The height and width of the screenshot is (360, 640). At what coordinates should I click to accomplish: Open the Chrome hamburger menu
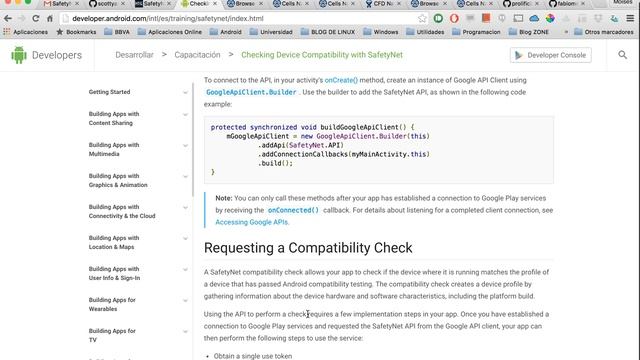tap(630, 18)
